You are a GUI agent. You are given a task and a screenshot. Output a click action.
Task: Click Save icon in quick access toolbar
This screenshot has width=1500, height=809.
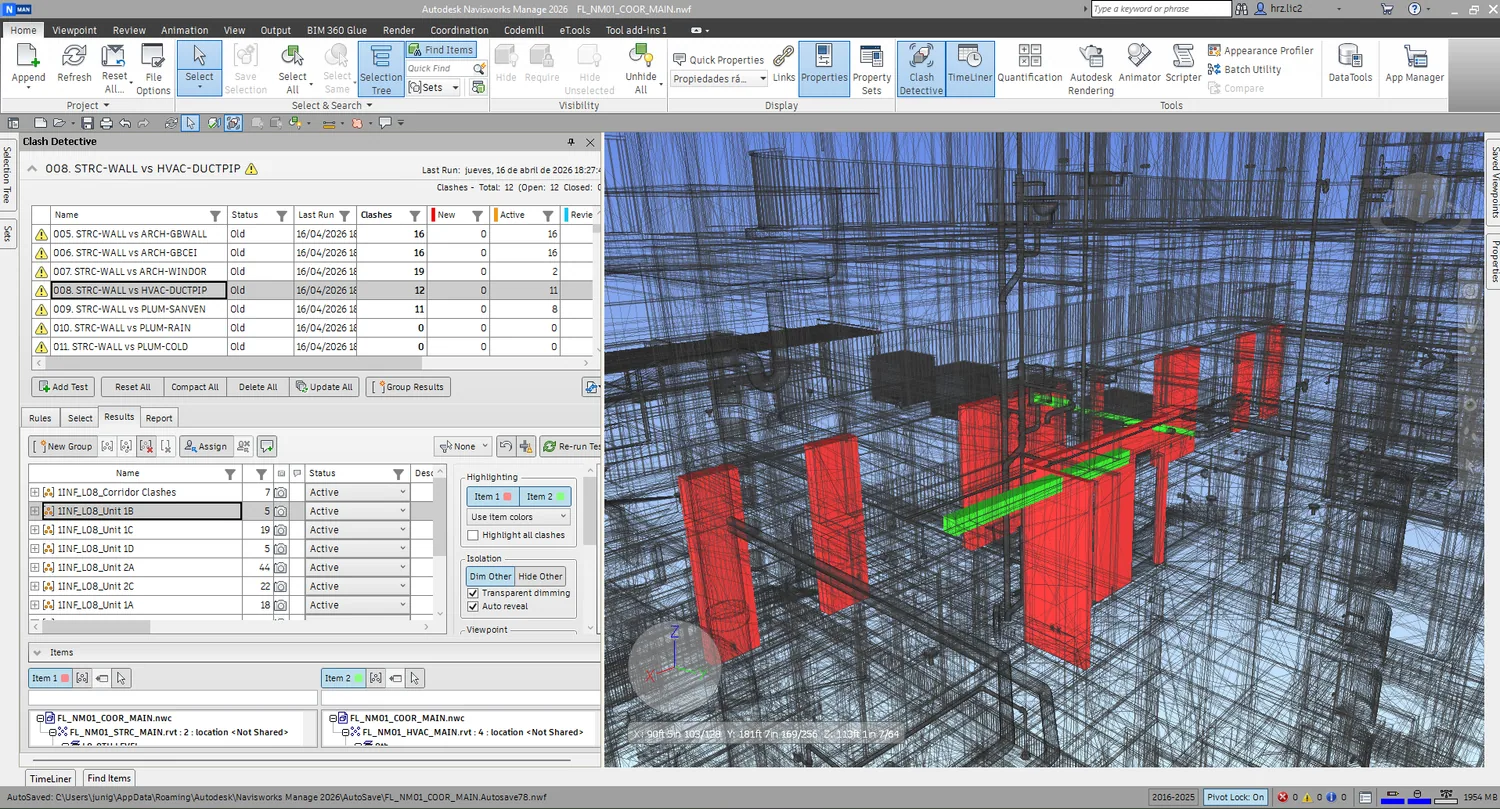point(87,123)
